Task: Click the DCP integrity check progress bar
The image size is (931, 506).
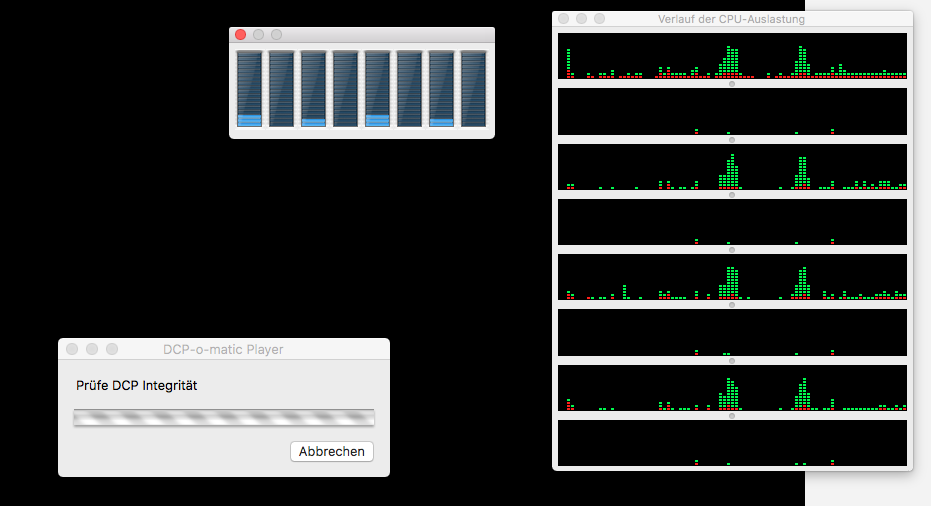Action: point(224,418)
